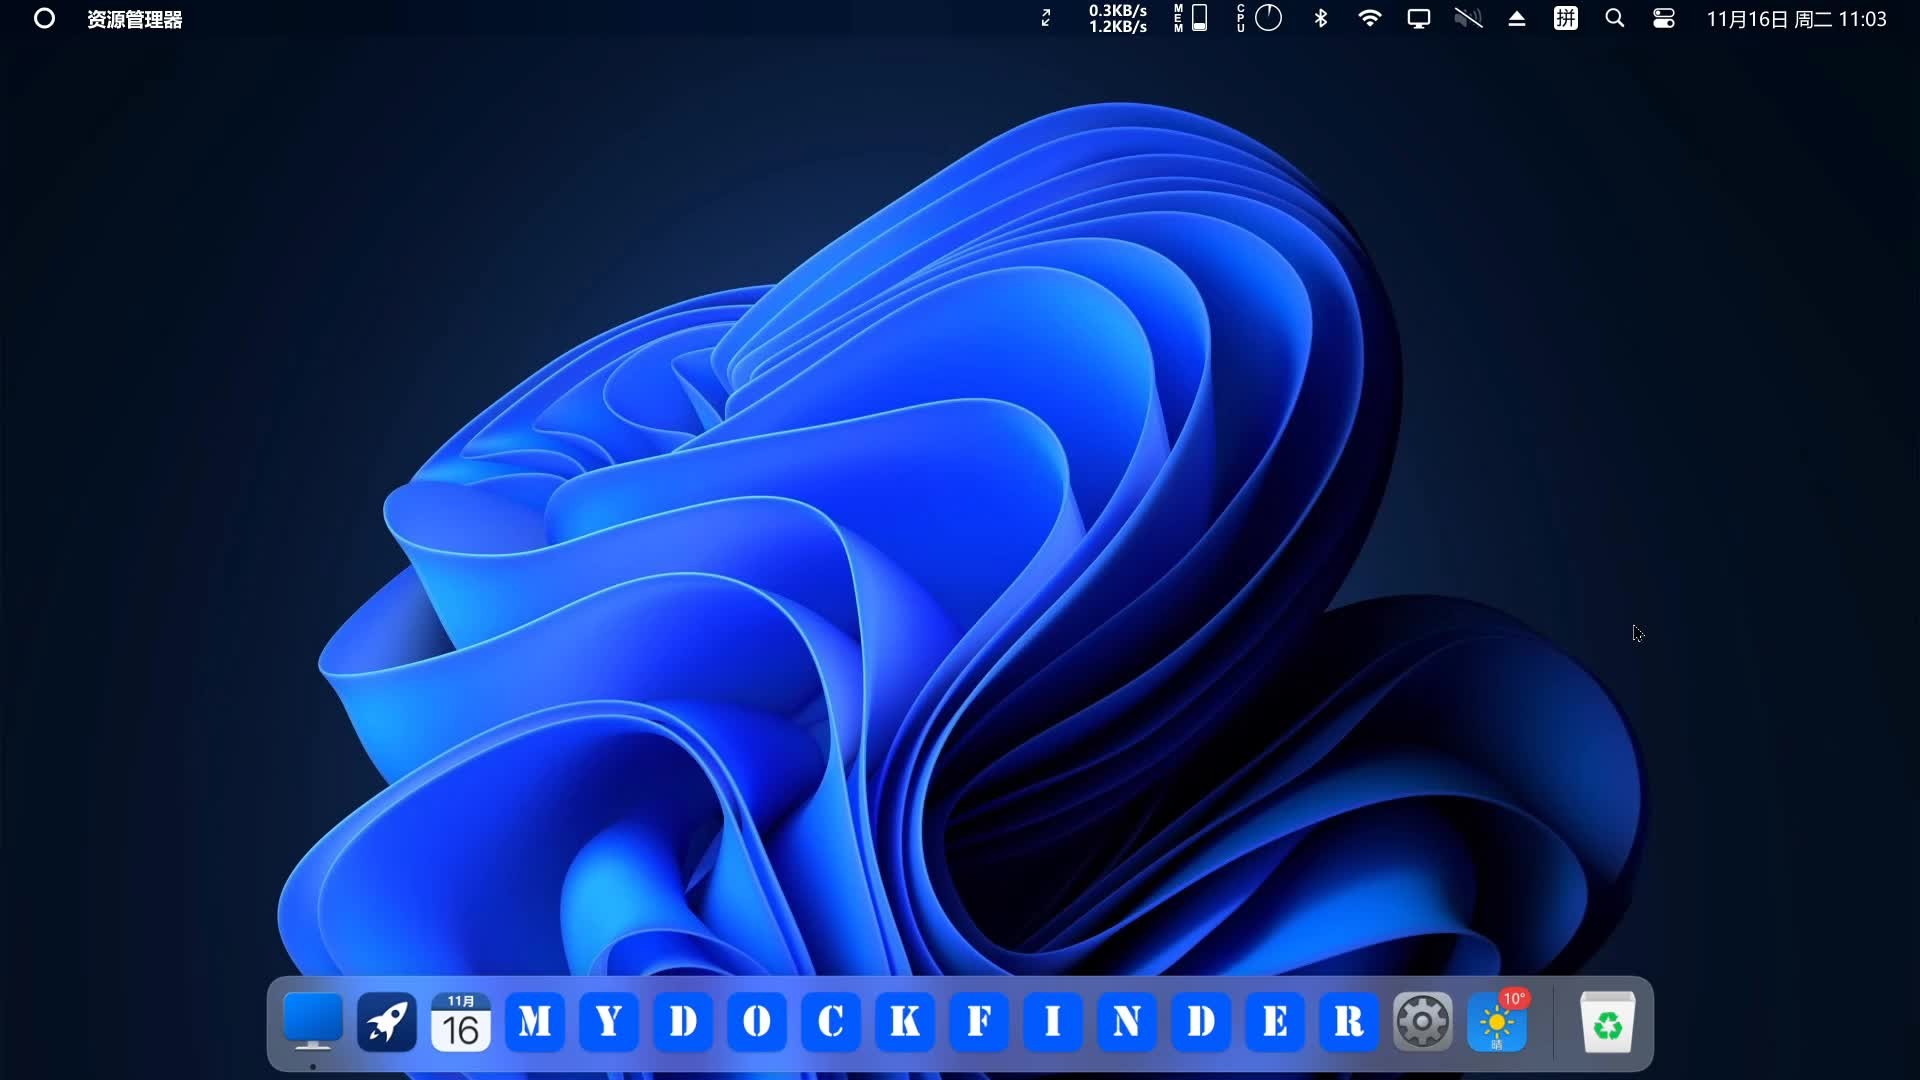The image size is (1920, 1080).
Task: Click the network speed KB/s indicator
Action: 1117,18
